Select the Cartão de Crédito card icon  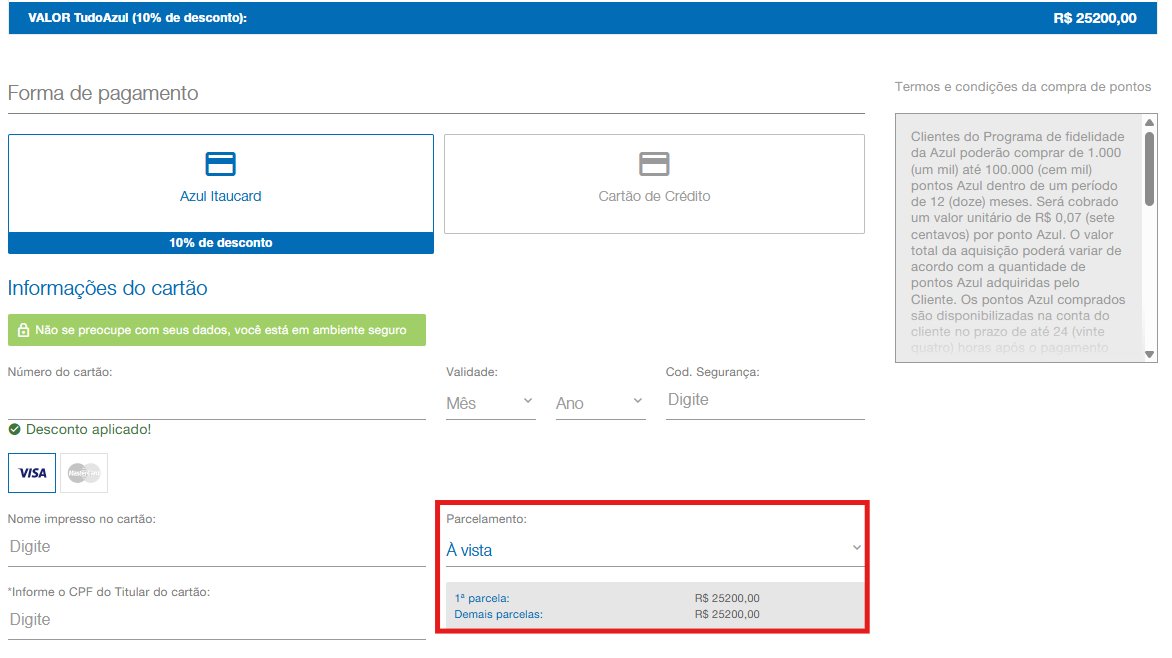pos(654,164)
